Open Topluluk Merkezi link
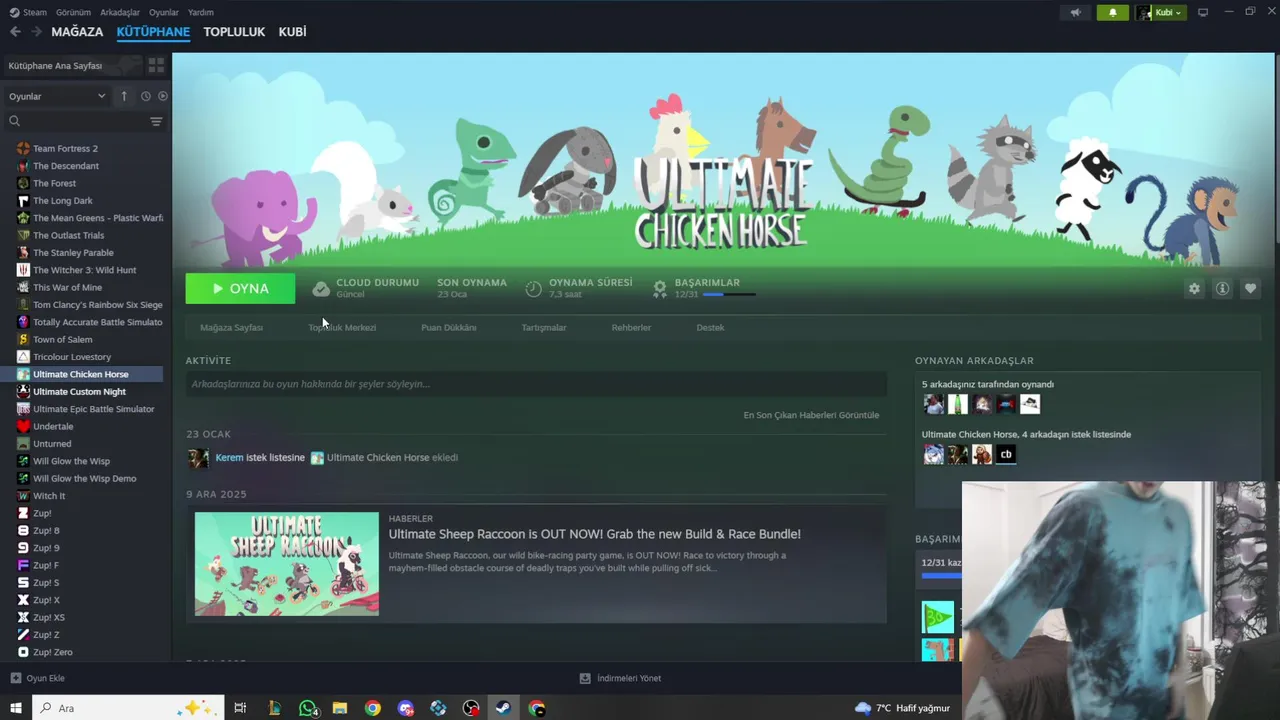Viewport: 1280px width, 720px height. (342, 328)
